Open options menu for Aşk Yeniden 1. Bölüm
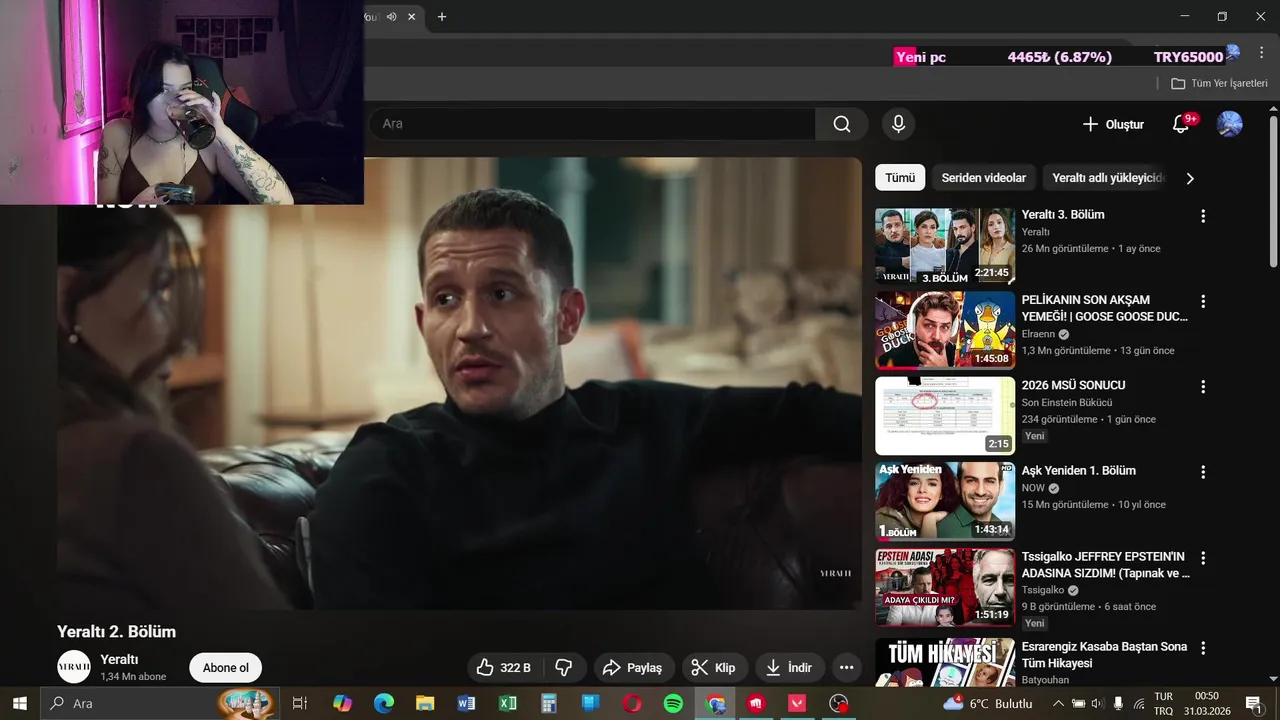This screenshot has width=1280, height=720. [1203, 472]
